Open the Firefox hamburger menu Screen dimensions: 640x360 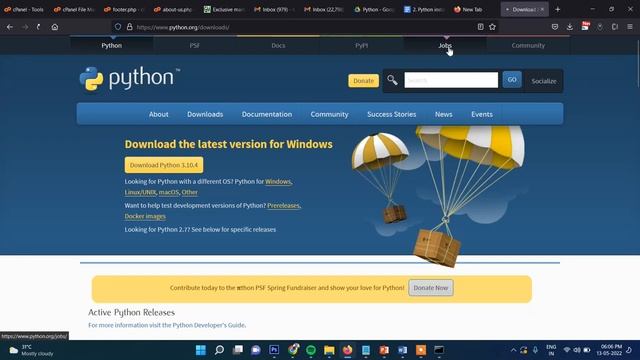(x=630, y=27)
